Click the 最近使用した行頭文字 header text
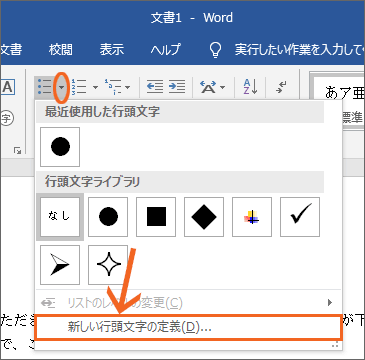This screenshot has height=360, width=365. [102, 112]
